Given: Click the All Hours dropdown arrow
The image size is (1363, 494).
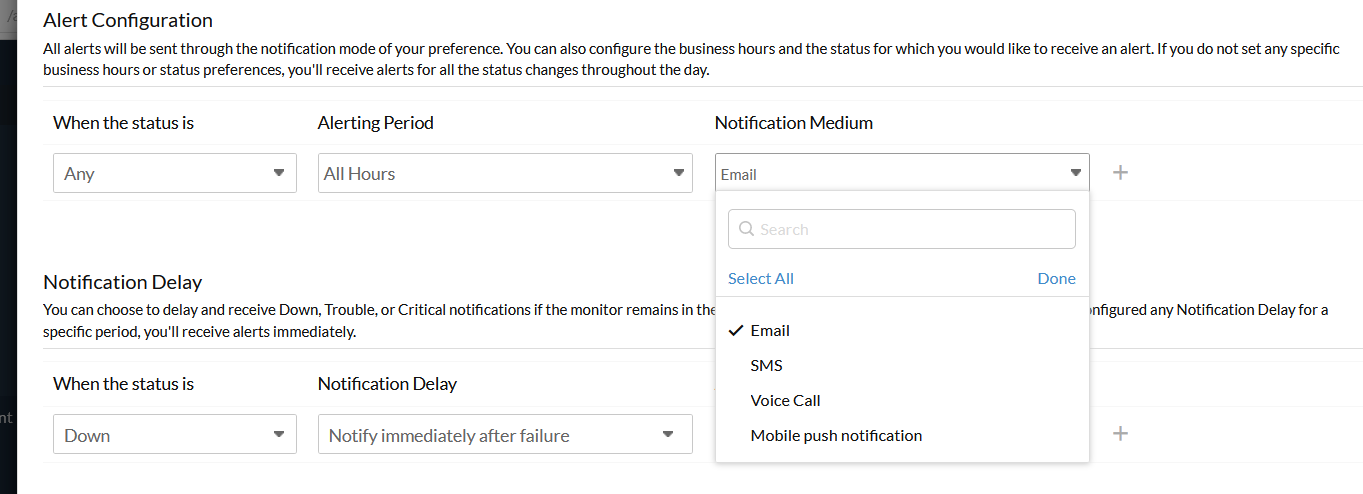Looking at the screenshot, I should (678, 173).
